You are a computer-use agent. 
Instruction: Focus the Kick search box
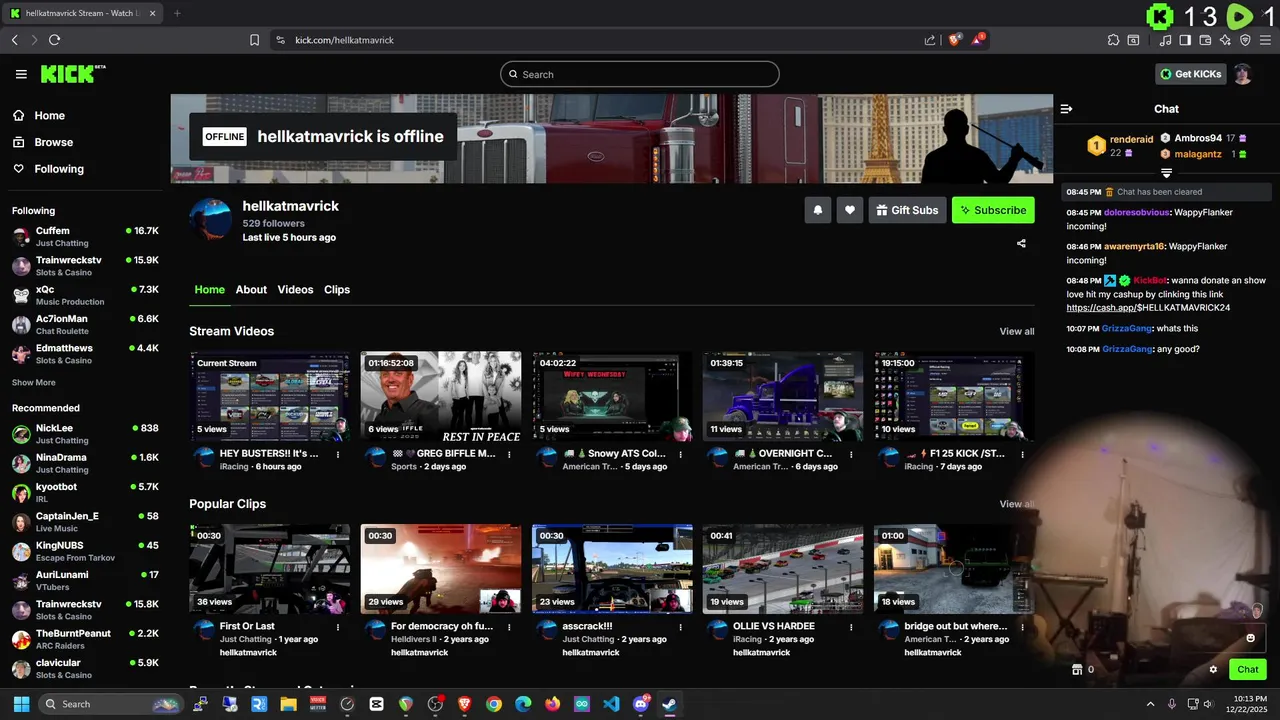(x=640, y=74)
